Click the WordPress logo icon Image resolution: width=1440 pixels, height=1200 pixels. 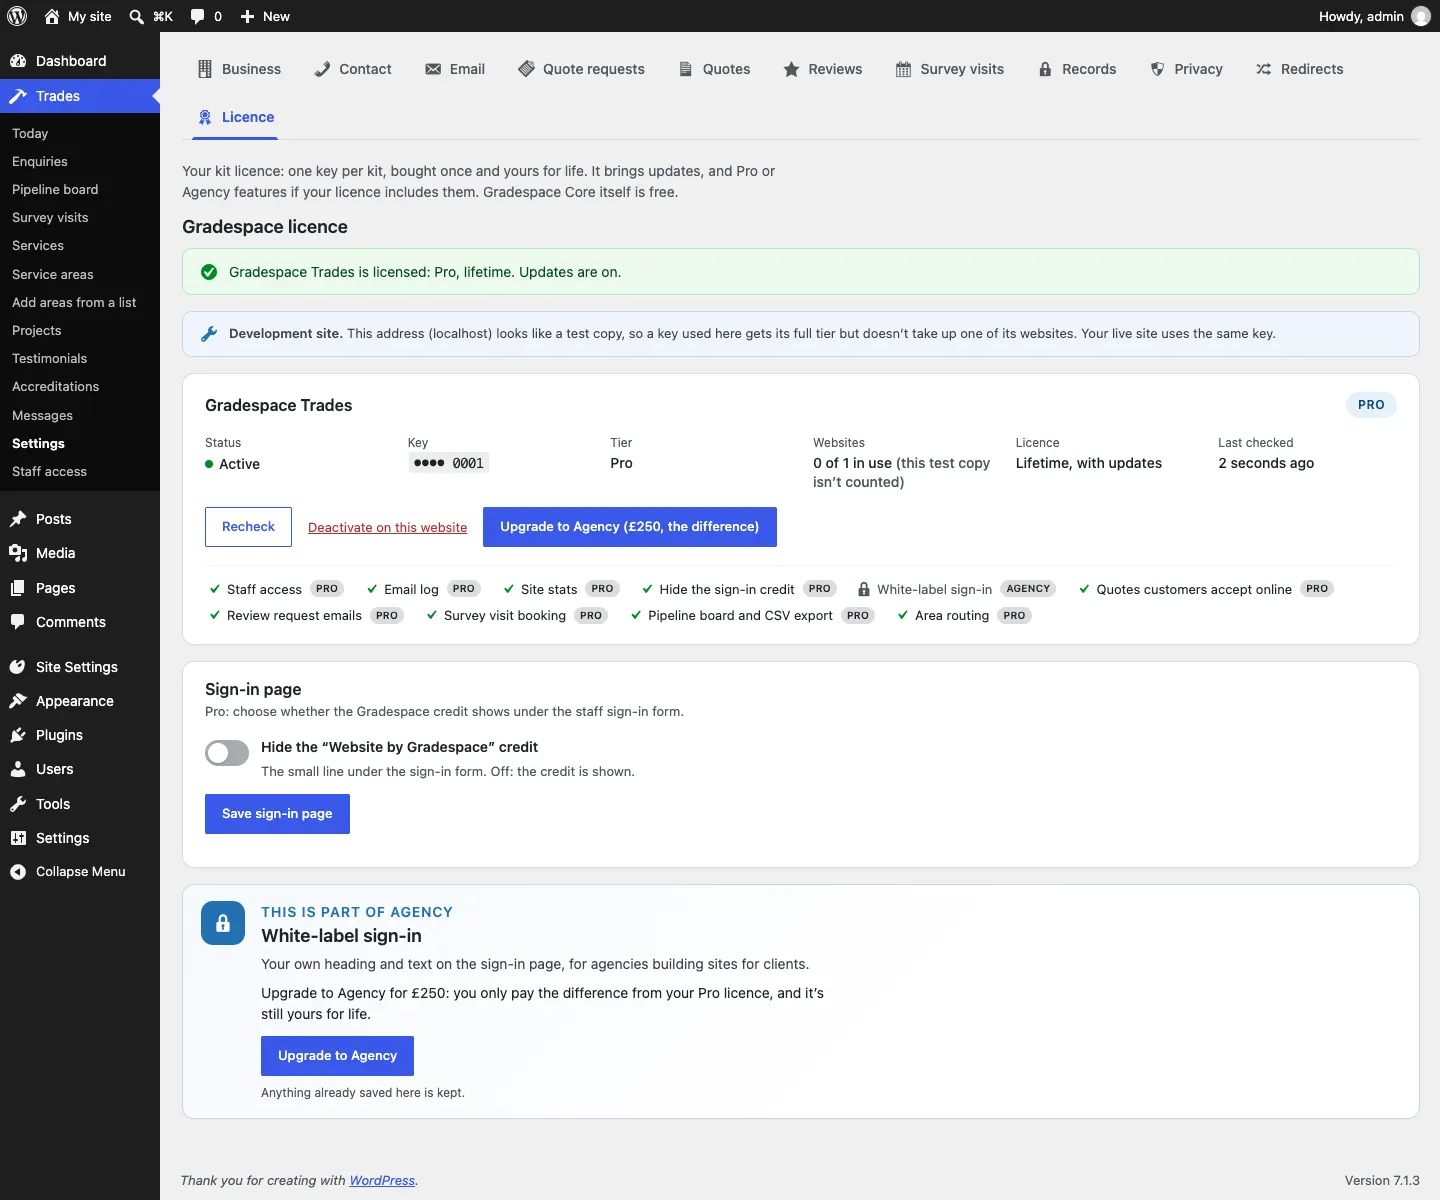click(x=17, y=16)
